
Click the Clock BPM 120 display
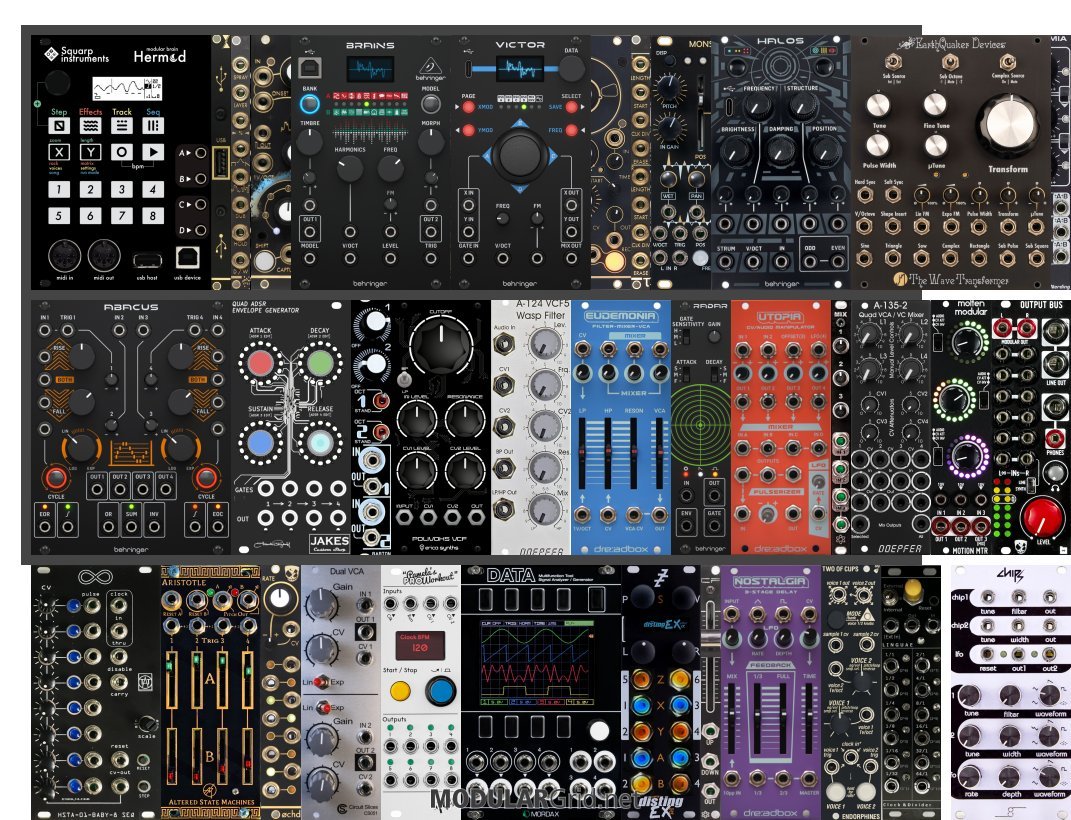(420, 646)
